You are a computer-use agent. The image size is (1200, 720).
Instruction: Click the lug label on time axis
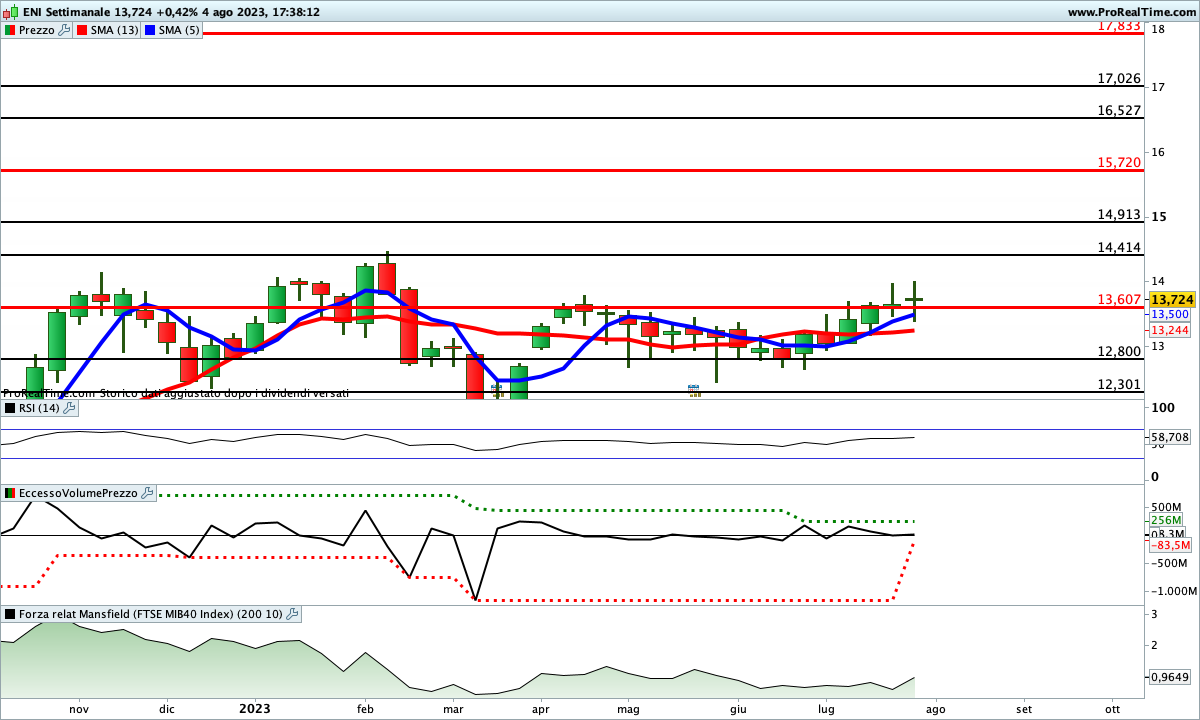point(826,708)
